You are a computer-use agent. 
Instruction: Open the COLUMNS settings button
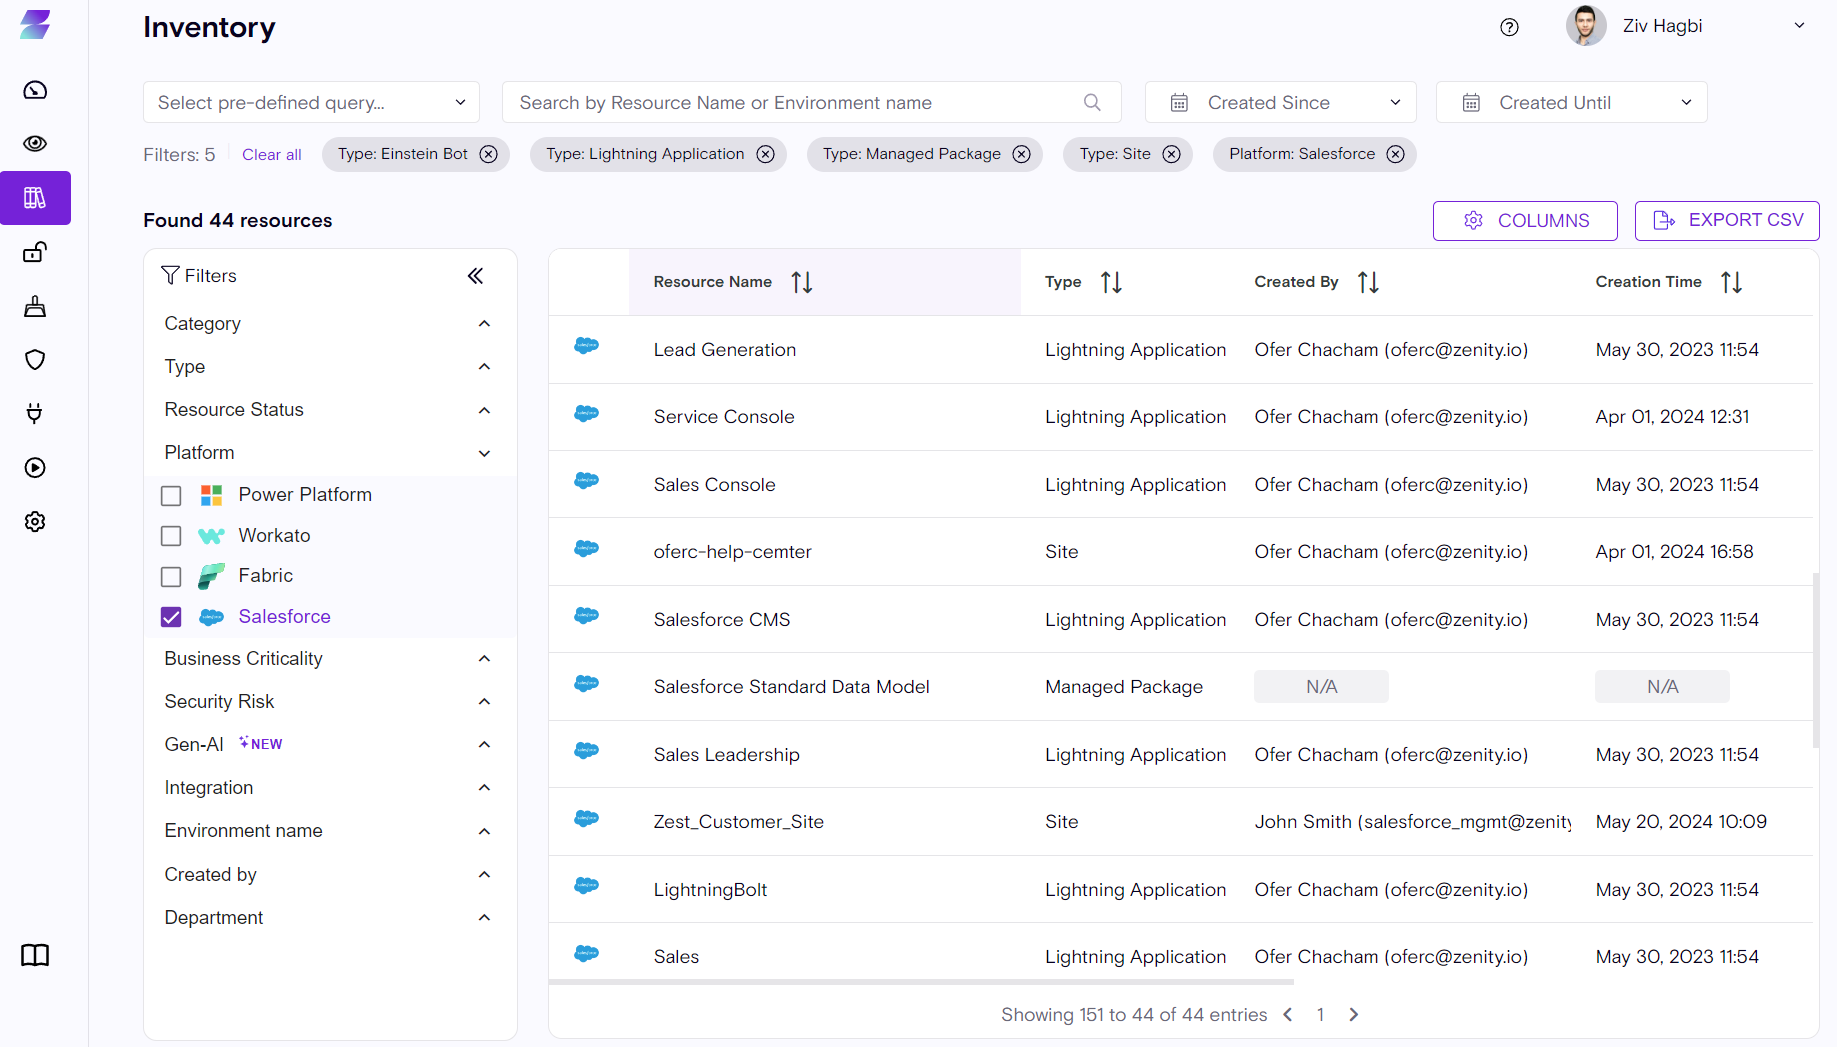pyautogui.click(x=1524, y=221)
